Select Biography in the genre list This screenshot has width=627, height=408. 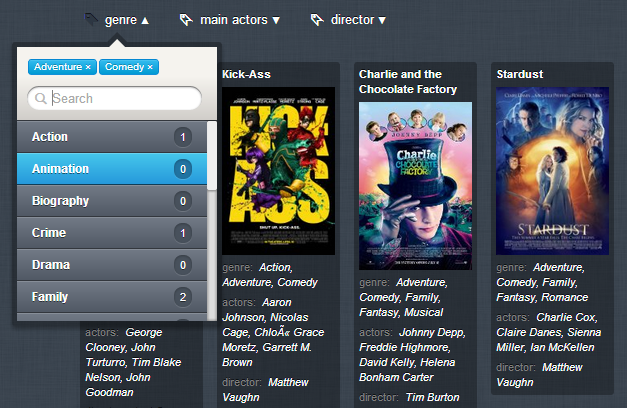pos(112,201)
